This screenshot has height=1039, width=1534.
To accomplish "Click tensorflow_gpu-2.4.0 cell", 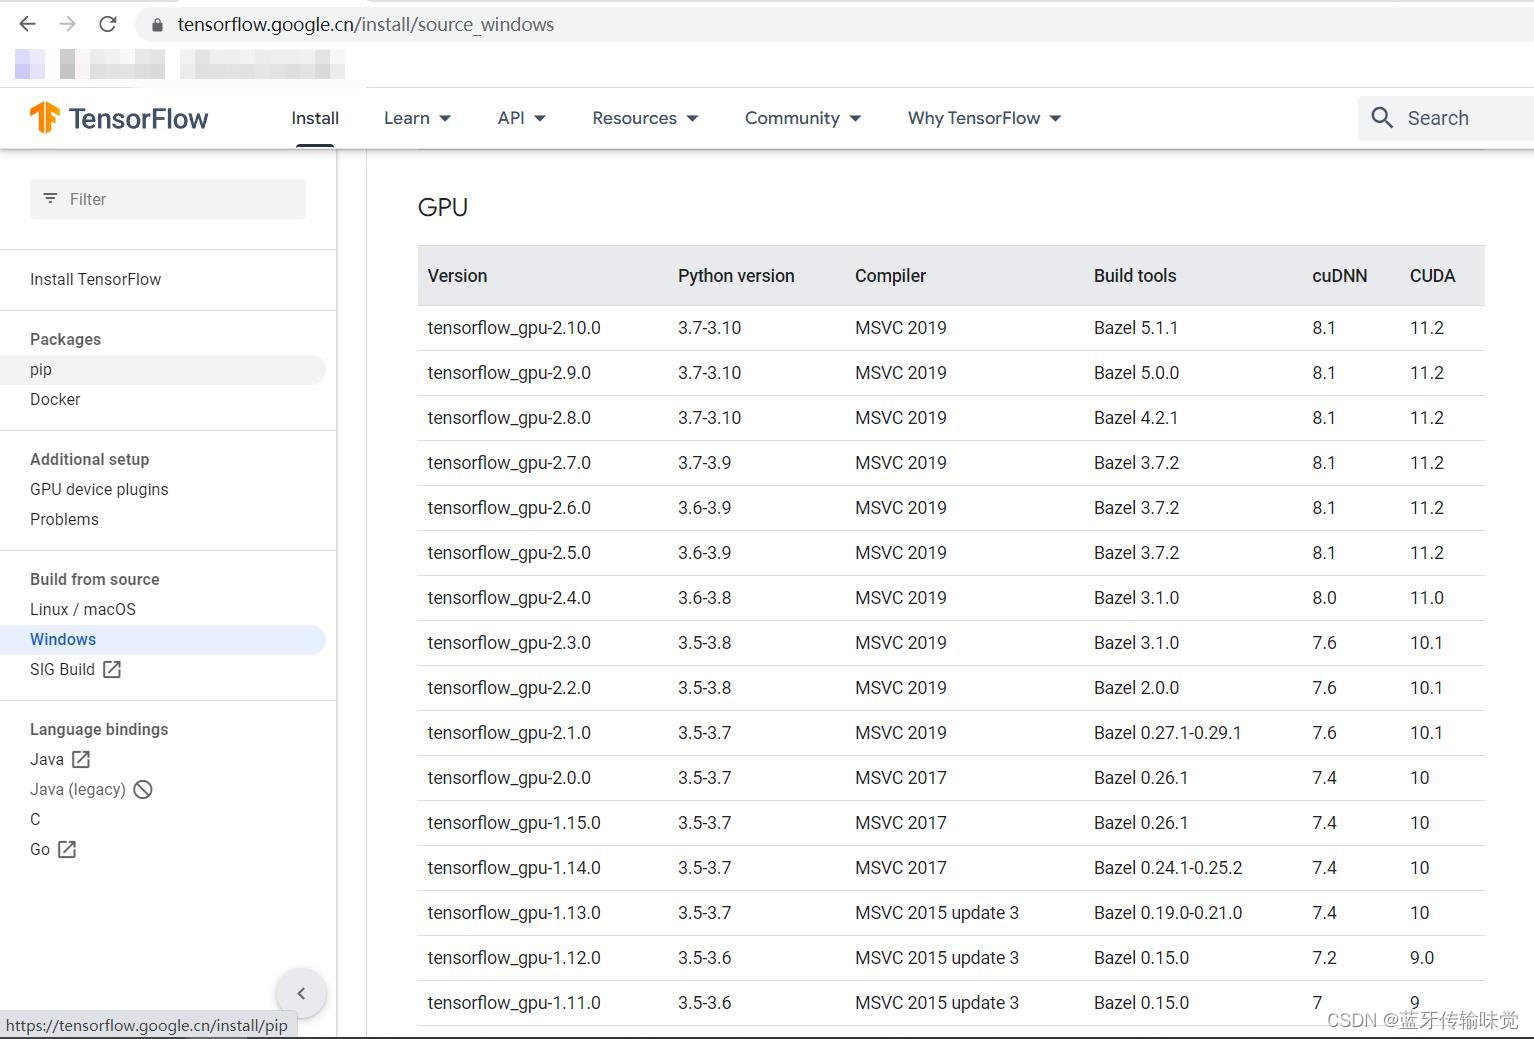I will point(509,598).
